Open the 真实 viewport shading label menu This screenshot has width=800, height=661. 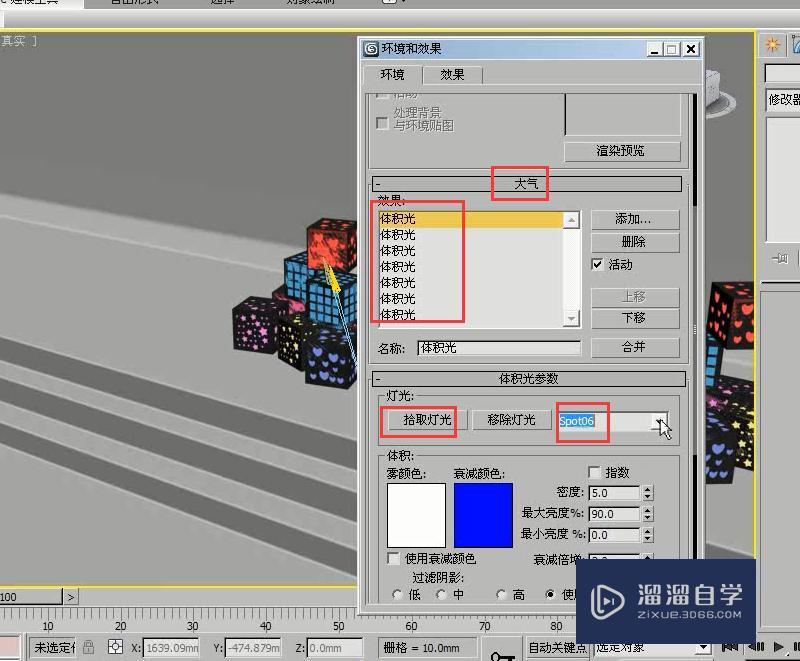click(13, 41)
